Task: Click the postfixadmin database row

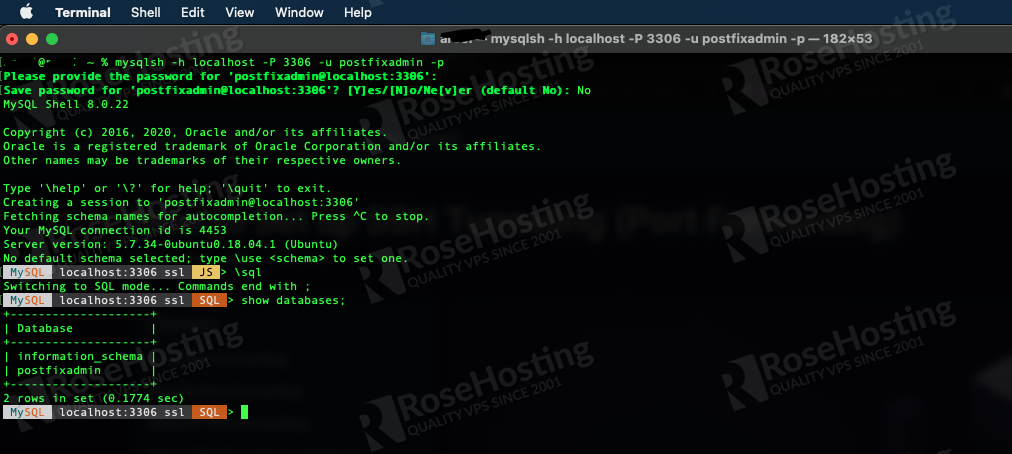Action: point(80,371)
